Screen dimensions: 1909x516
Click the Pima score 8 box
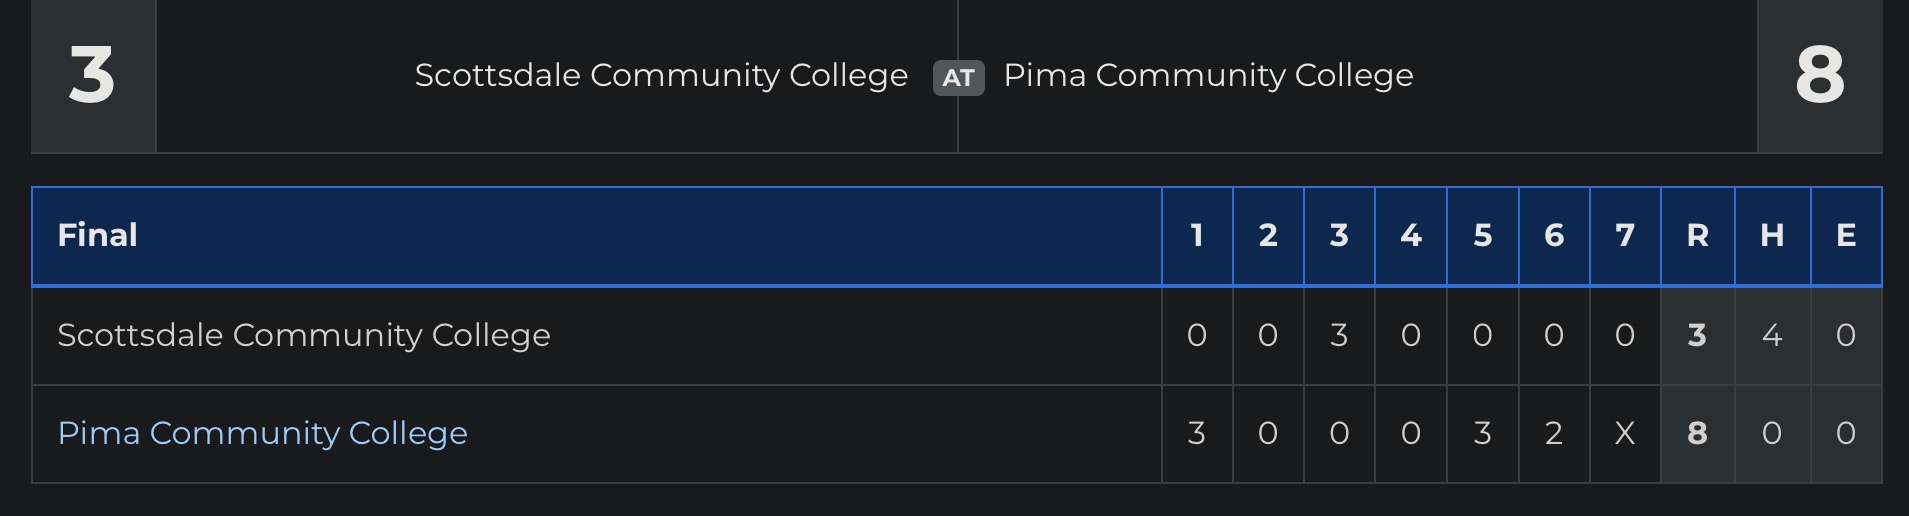tap(1819, 76)
